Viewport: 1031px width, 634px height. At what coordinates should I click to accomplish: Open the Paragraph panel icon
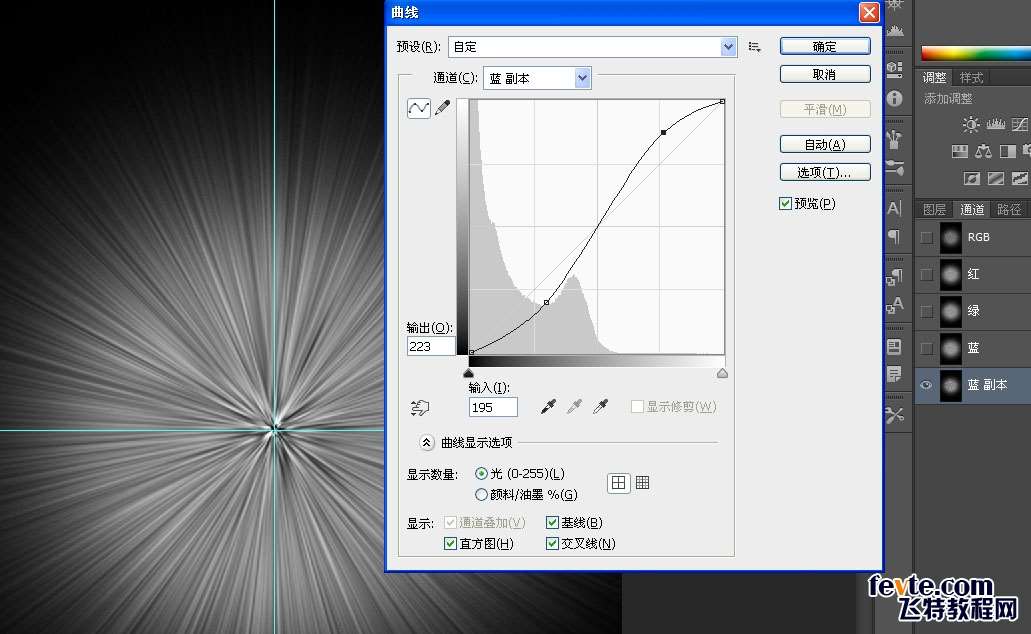(x=895, y=237)
